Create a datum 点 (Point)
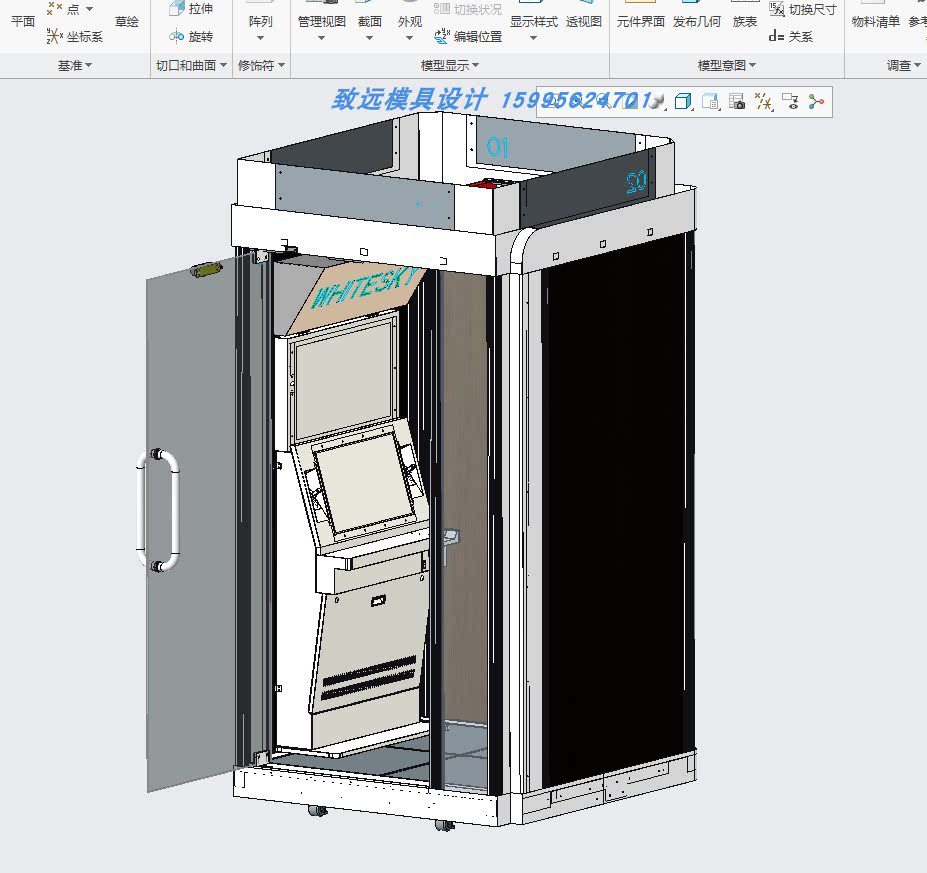Image resolution: width=927 pixels, height=873 pixels. coord(64,9)
